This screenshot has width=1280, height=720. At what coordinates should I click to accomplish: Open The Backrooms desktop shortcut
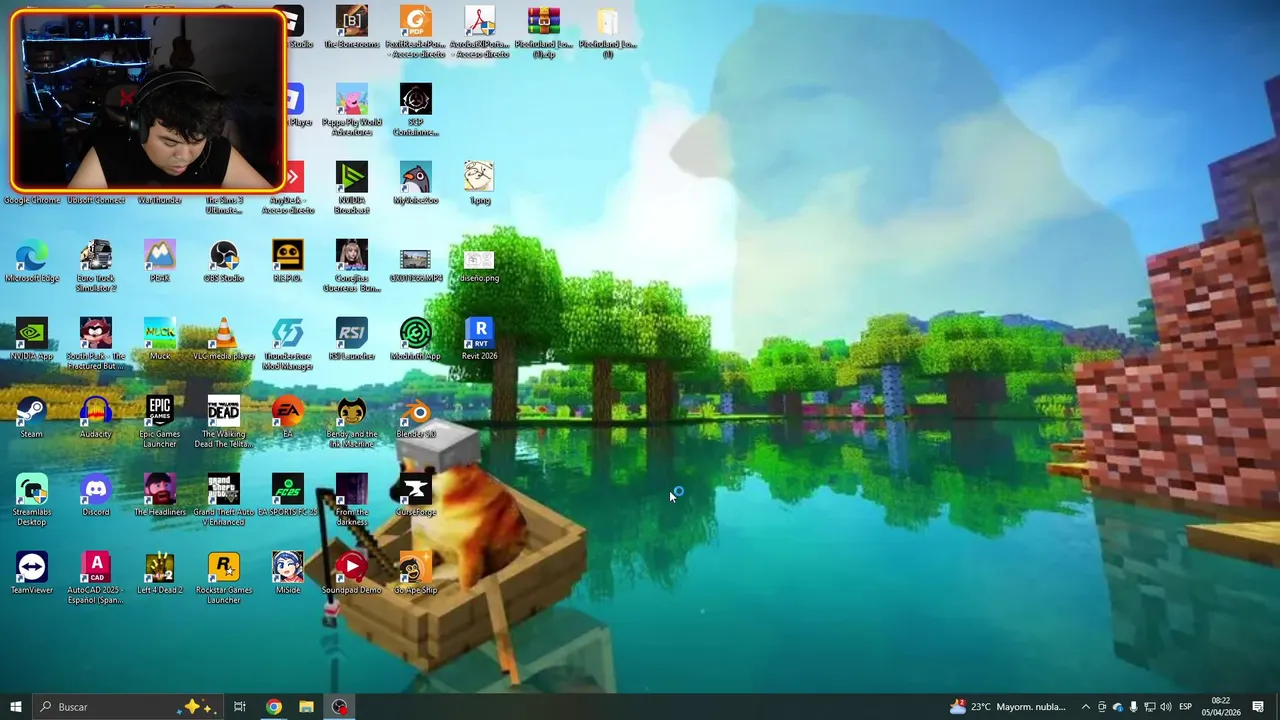[x=352, y=27]
